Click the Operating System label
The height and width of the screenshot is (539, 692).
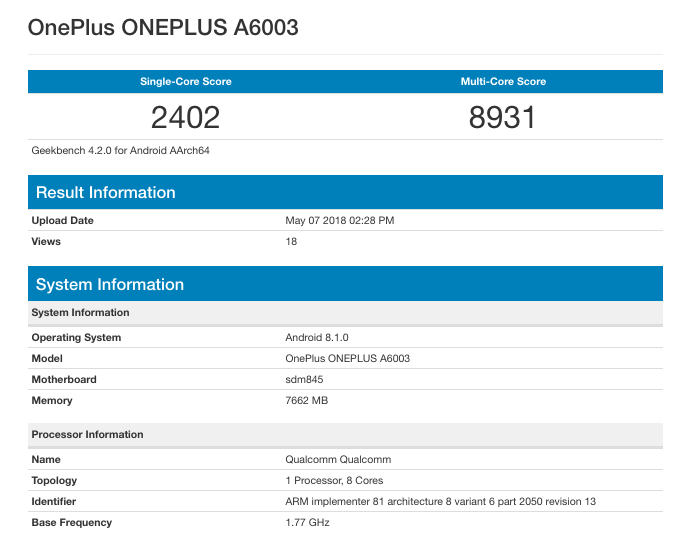tap(76, 337)
